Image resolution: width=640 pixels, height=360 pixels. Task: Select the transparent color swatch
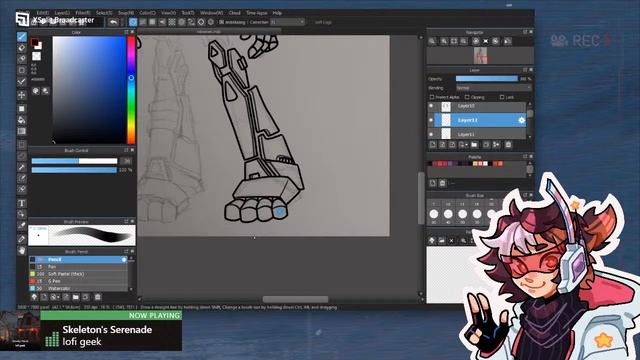point(36,56)
